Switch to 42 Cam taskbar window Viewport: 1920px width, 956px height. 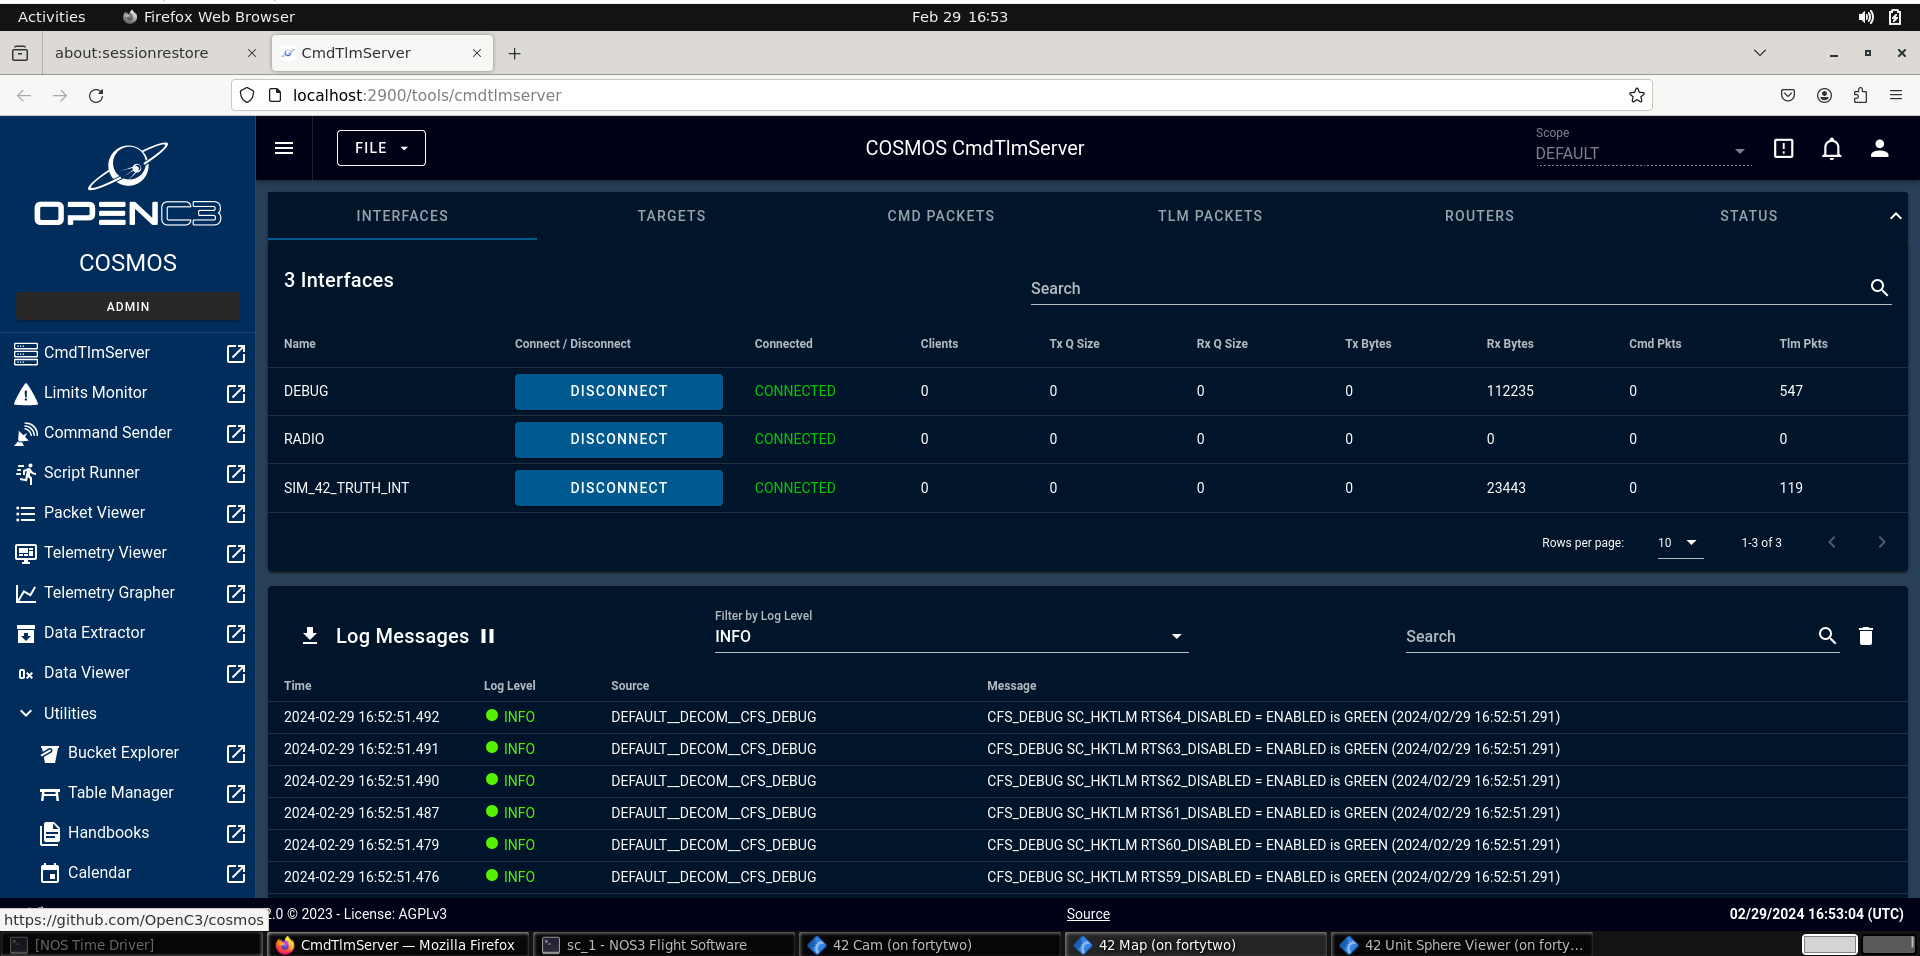tap(930, 944)
